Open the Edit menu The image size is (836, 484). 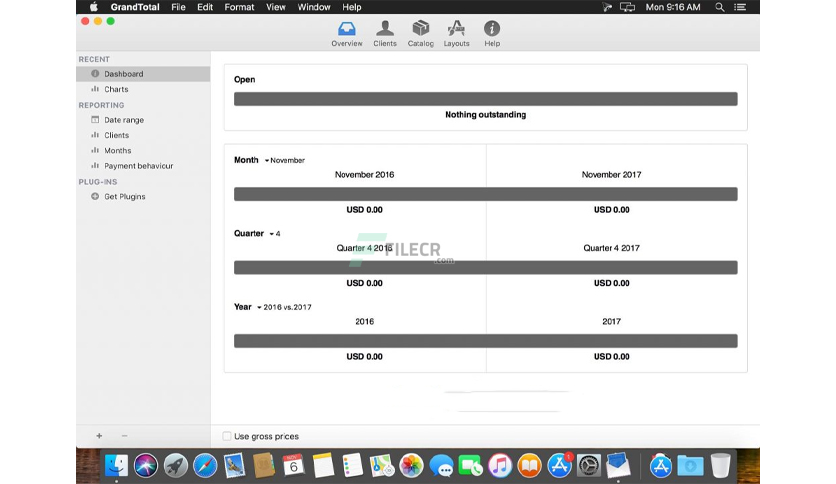click(205, 7)
